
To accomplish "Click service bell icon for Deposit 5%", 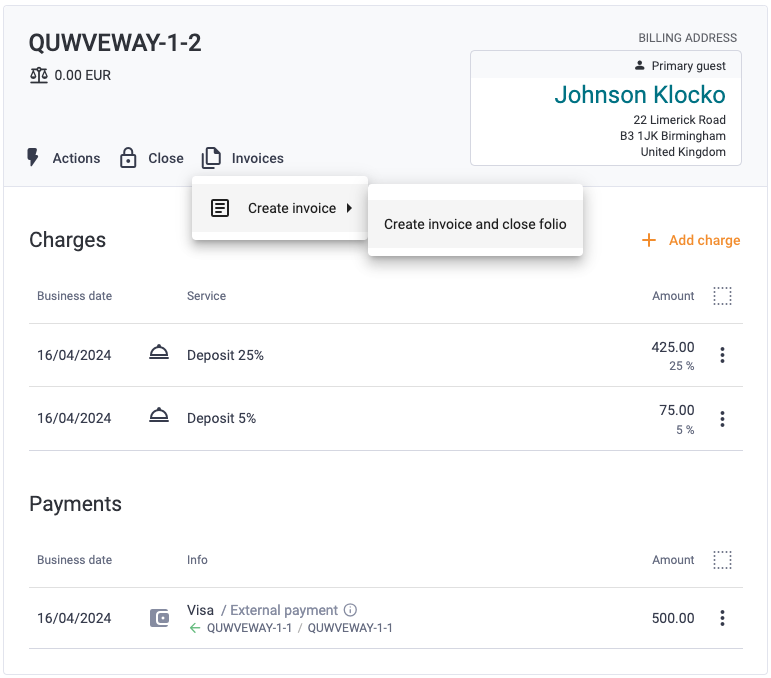I will [159, 415].
